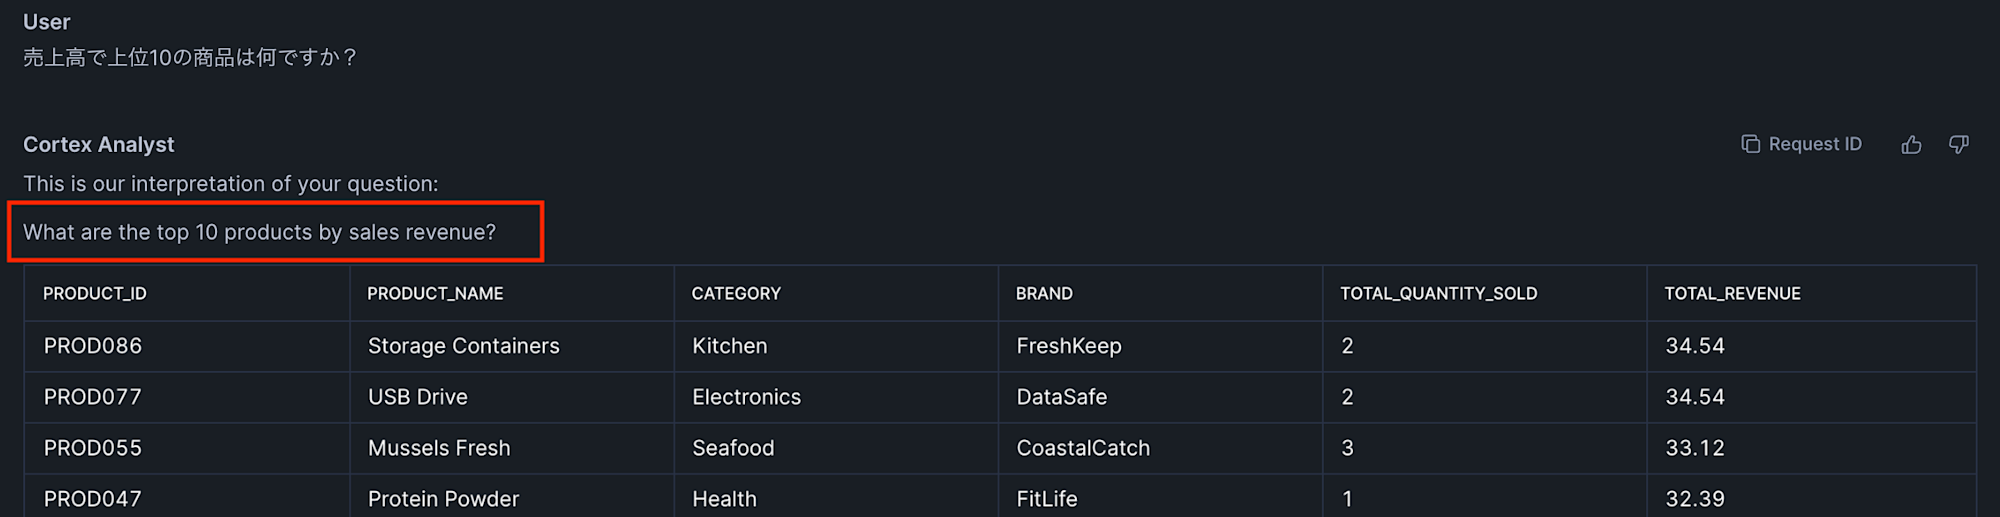Click the USB Drive product name cell
The image size is (2000, 517).
pos(512,397)
